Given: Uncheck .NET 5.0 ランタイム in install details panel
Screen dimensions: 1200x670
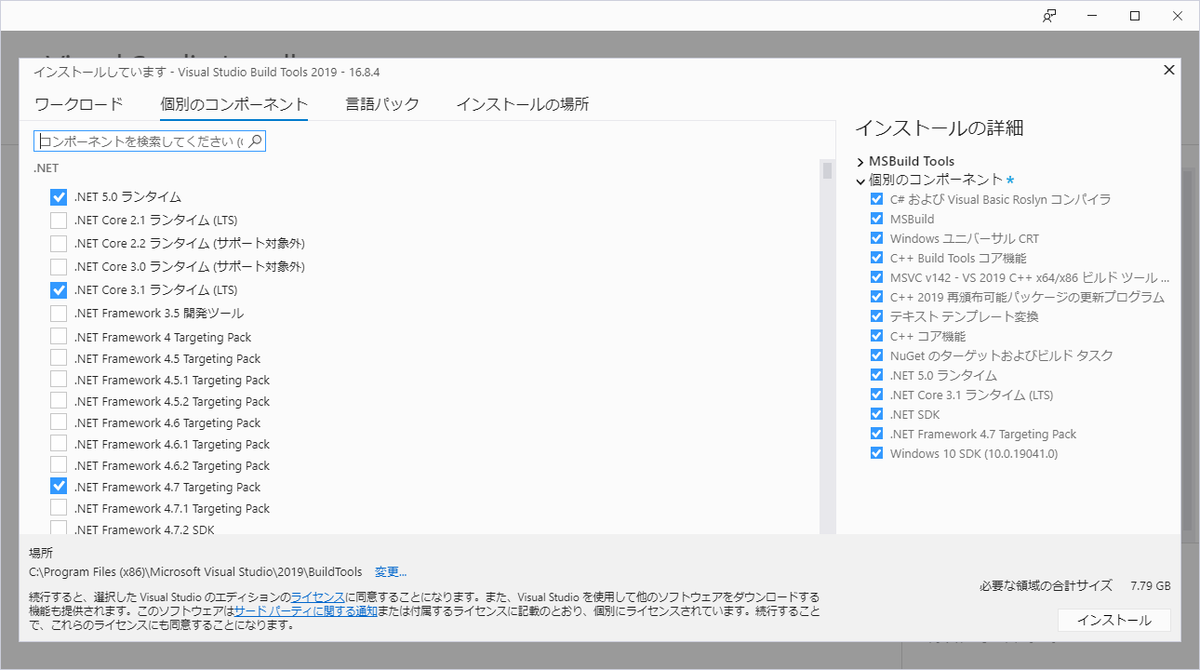Looking at the screenshot, I should point(877,375).
